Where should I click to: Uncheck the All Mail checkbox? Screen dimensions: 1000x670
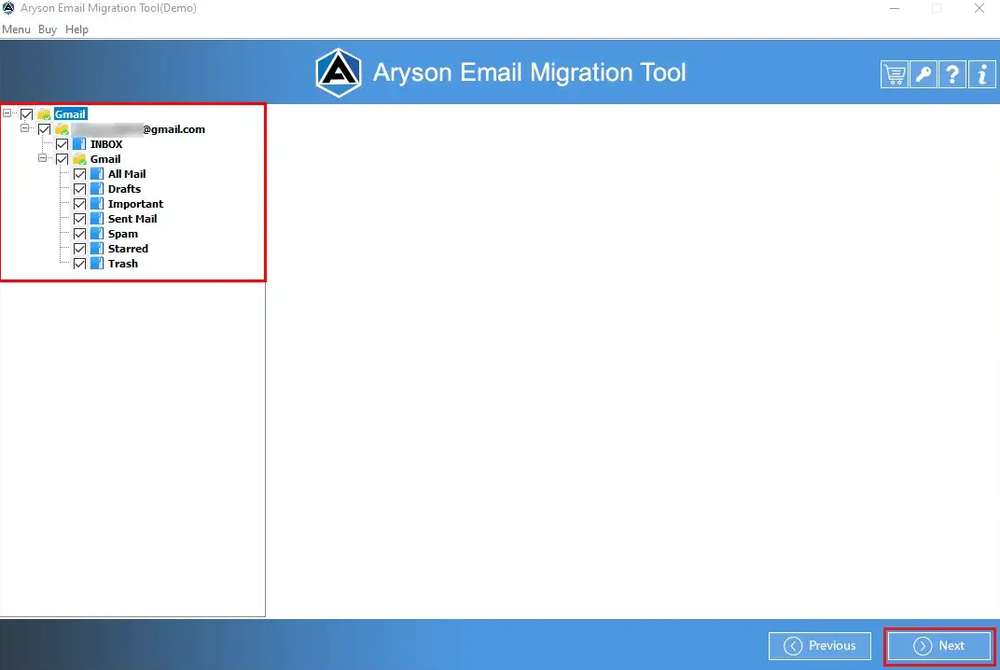80,174
